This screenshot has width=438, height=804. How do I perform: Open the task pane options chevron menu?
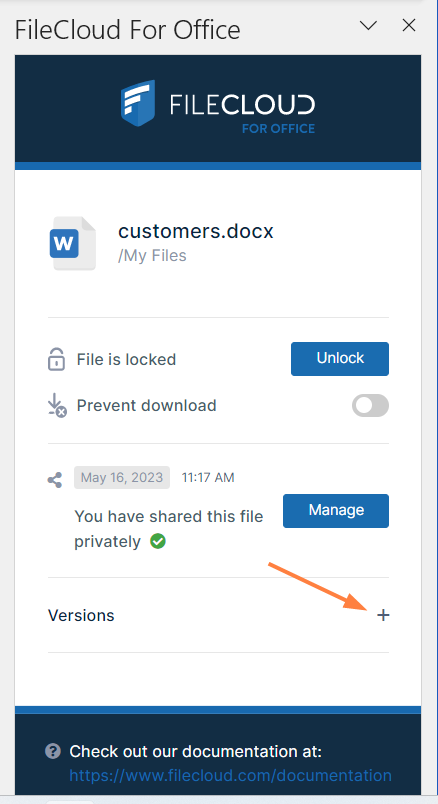[368, 25]
